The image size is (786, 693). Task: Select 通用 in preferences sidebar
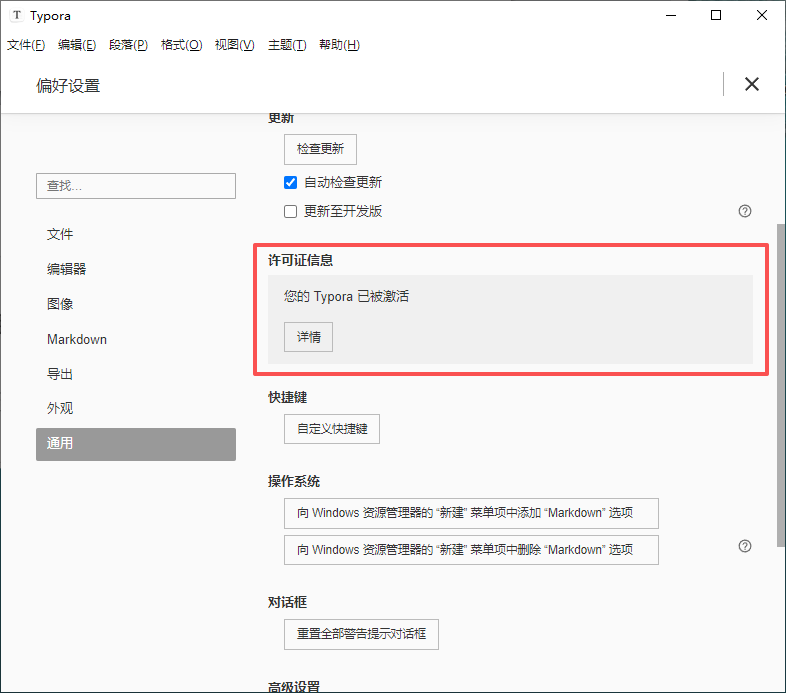click(x=136, y=444)
